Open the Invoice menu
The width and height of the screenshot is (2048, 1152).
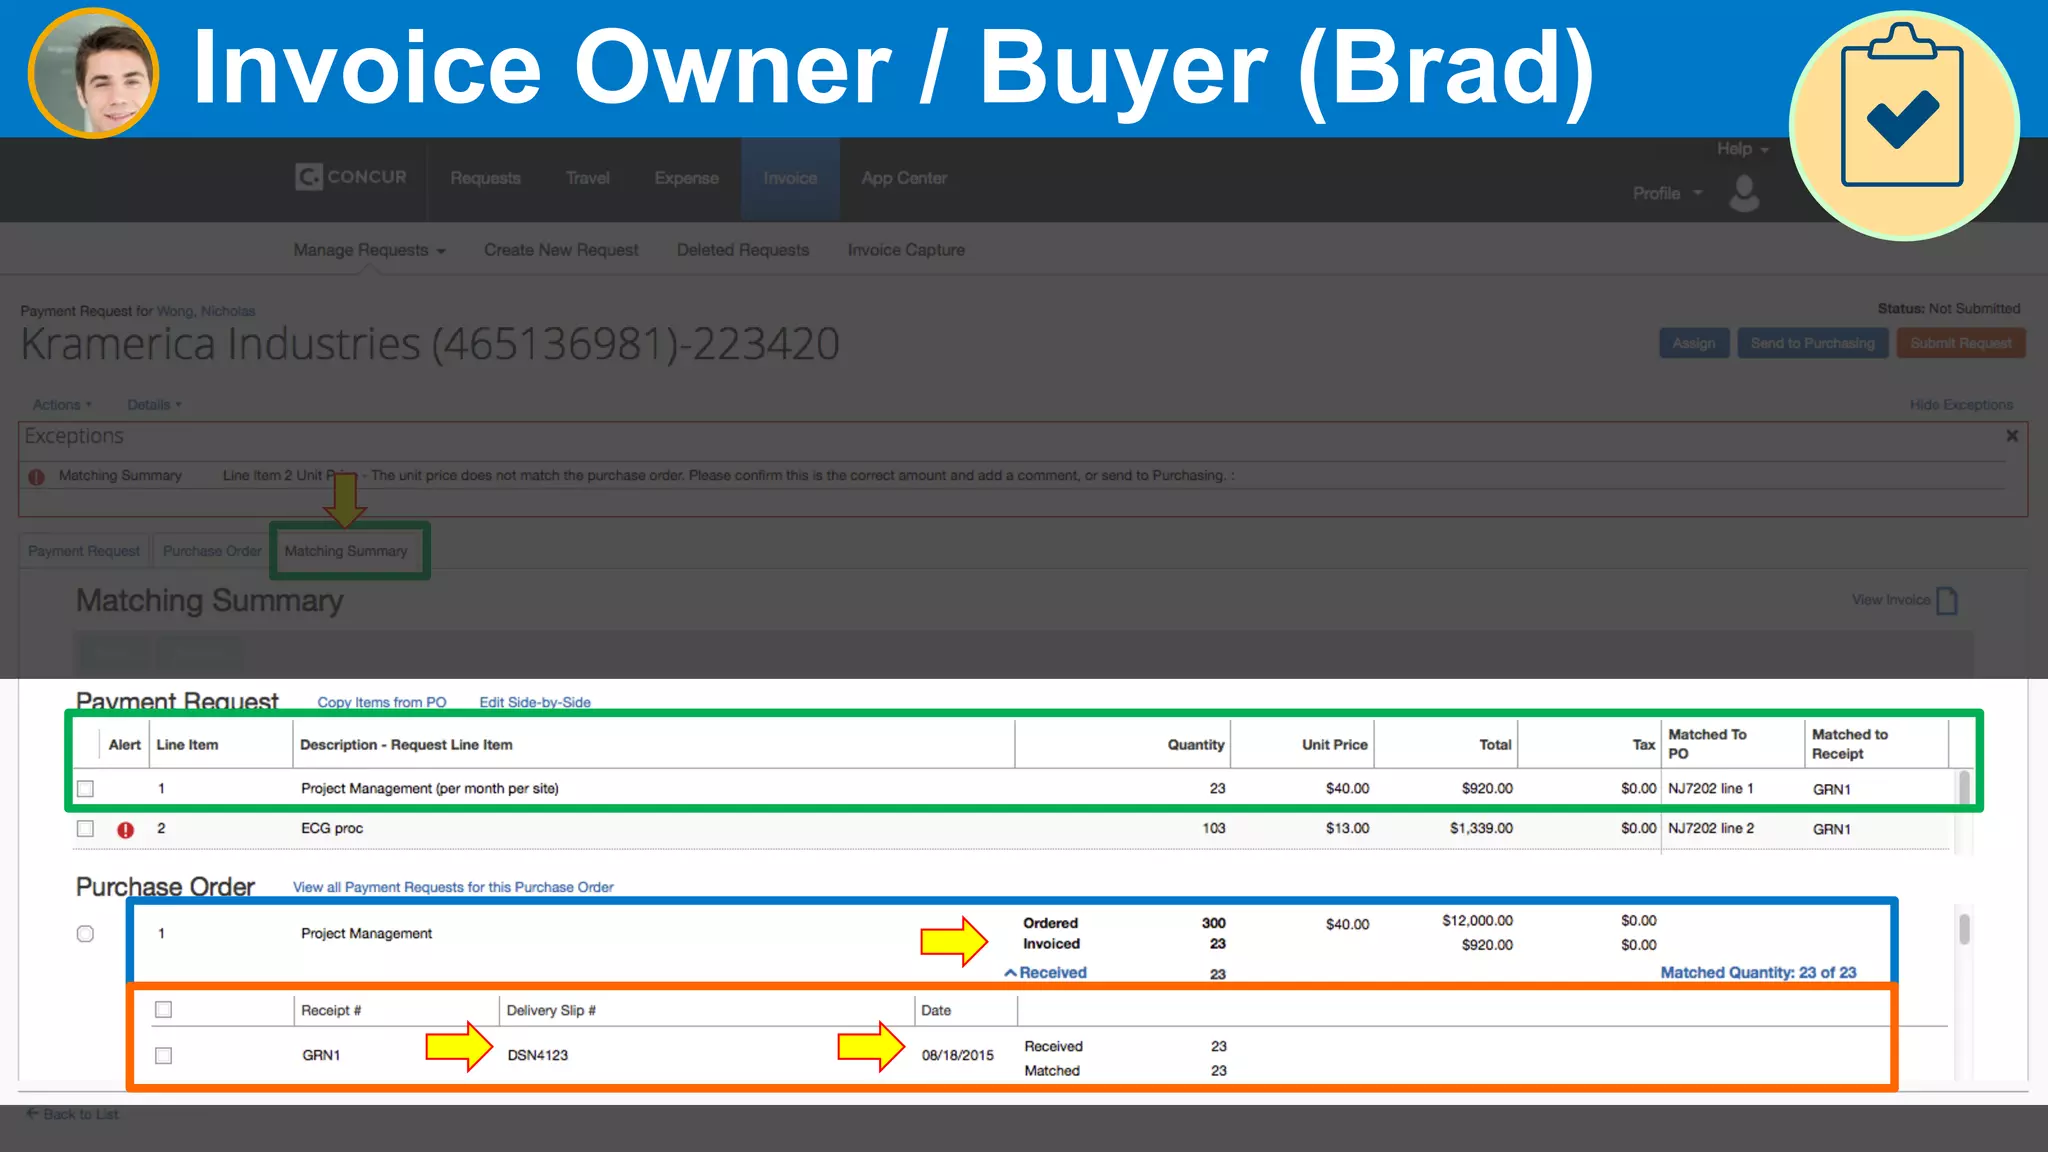coord(790,178)
